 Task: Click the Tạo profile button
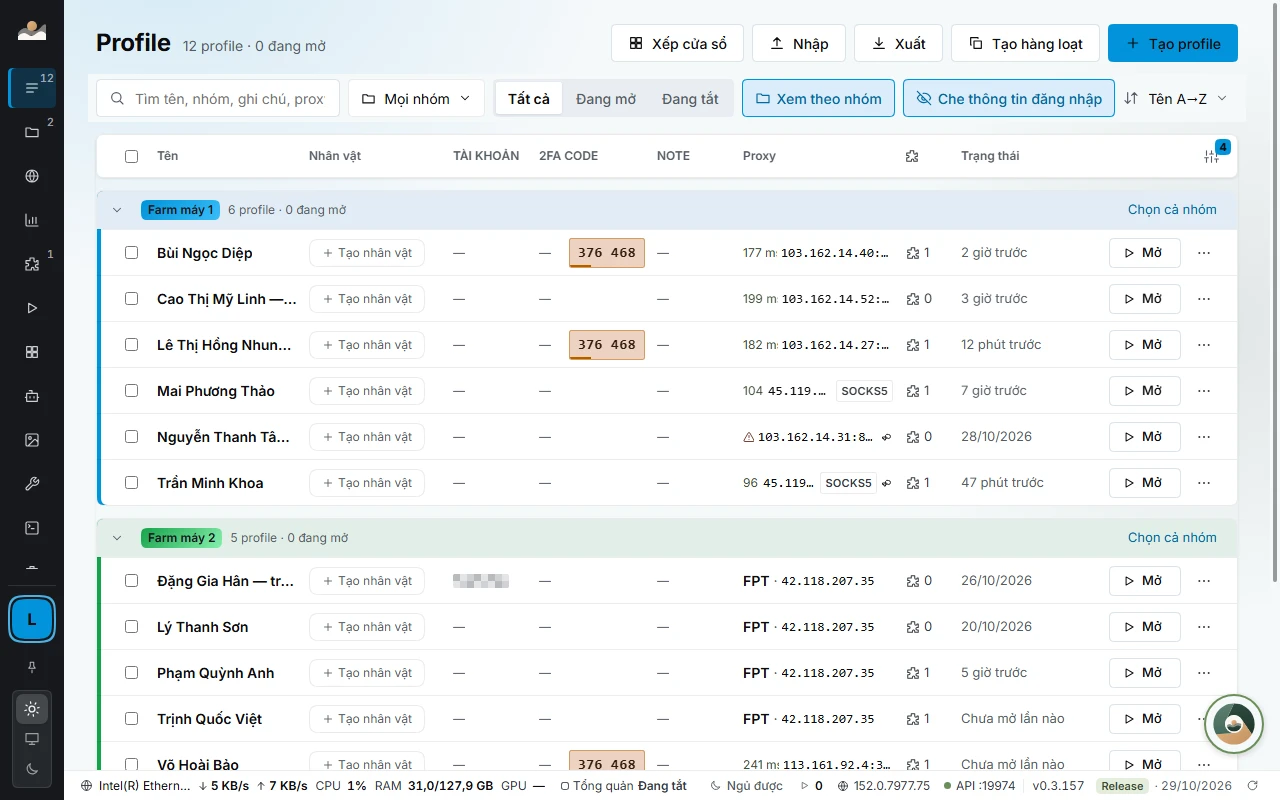pyautogui.click(x=1172, y=43)
